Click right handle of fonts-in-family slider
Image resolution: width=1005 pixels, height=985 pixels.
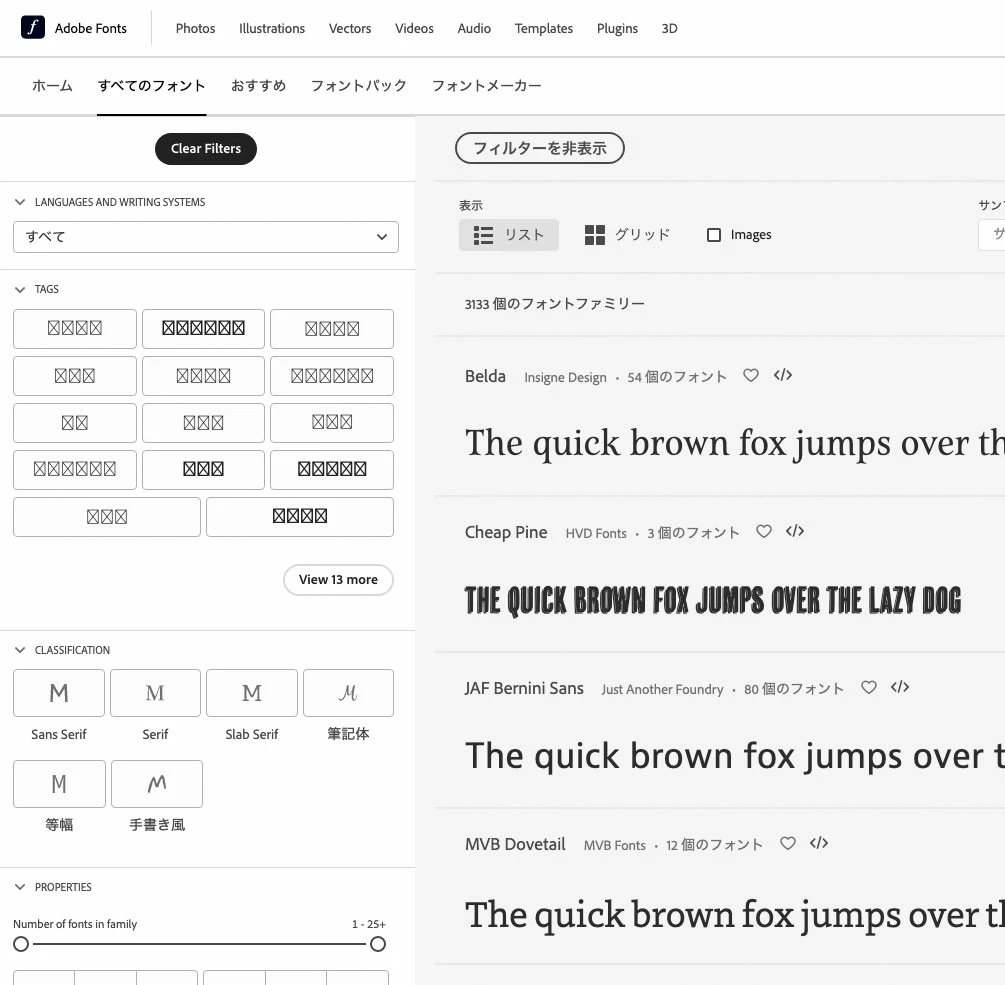378,944
